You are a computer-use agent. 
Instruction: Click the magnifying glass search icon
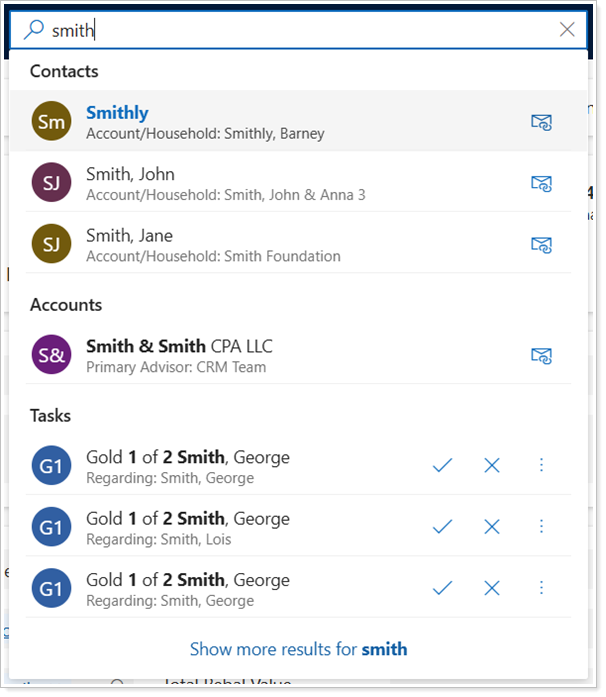click(x=34, y=30)
